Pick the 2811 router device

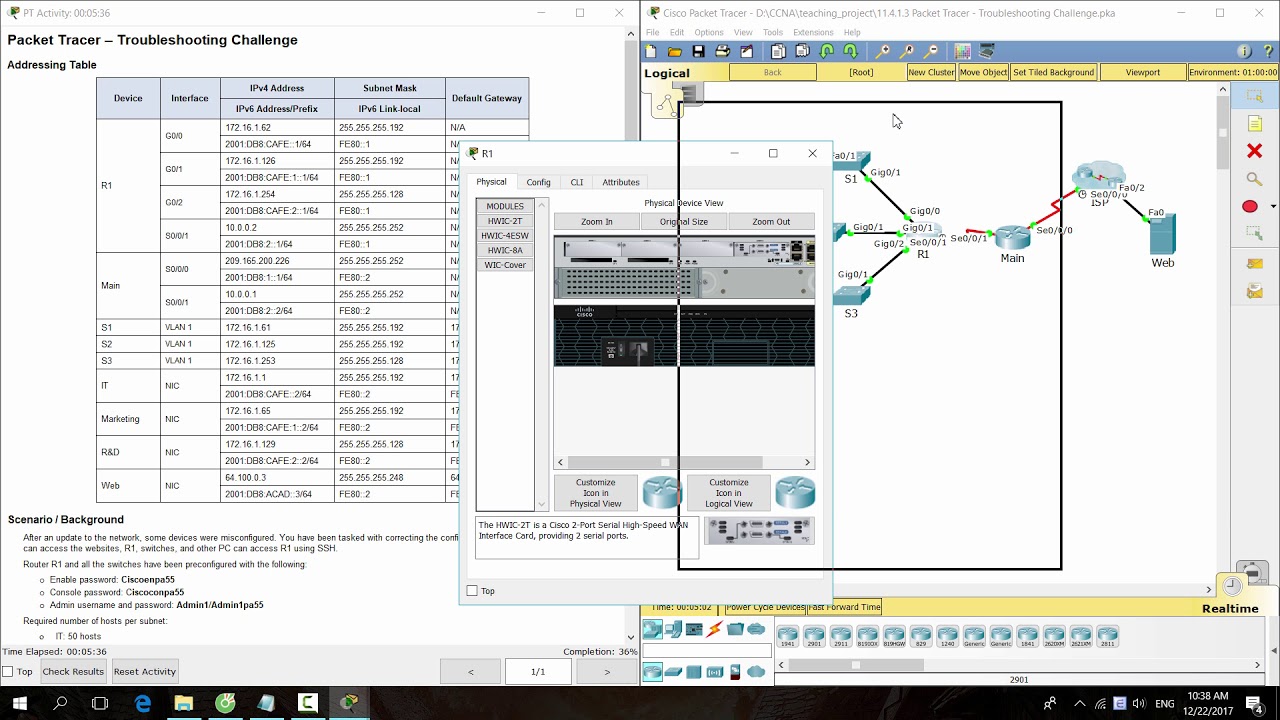click(1107, 636)
